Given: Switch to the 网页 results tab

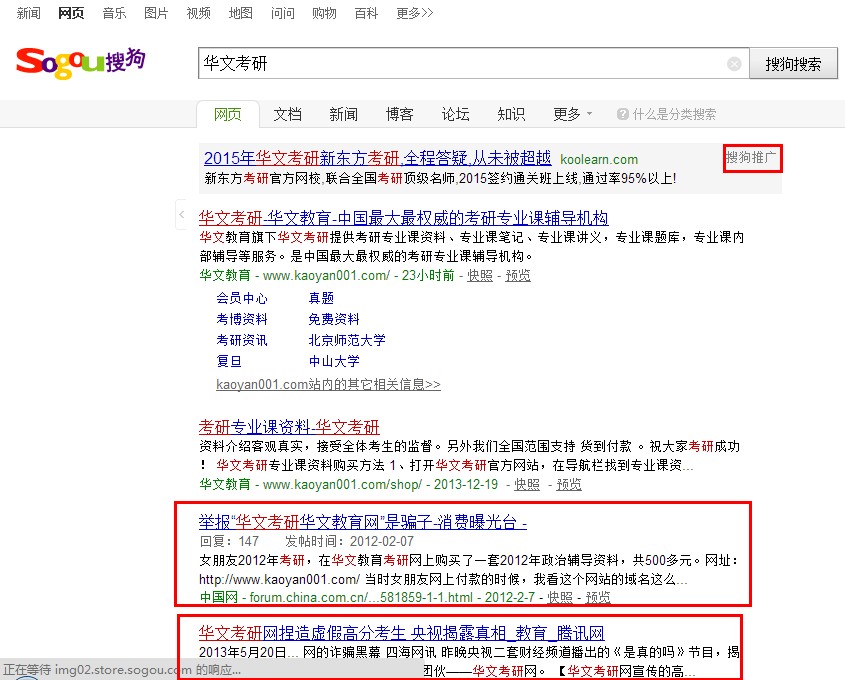Looking at the screenshot, I should click(x=227, y=114).
